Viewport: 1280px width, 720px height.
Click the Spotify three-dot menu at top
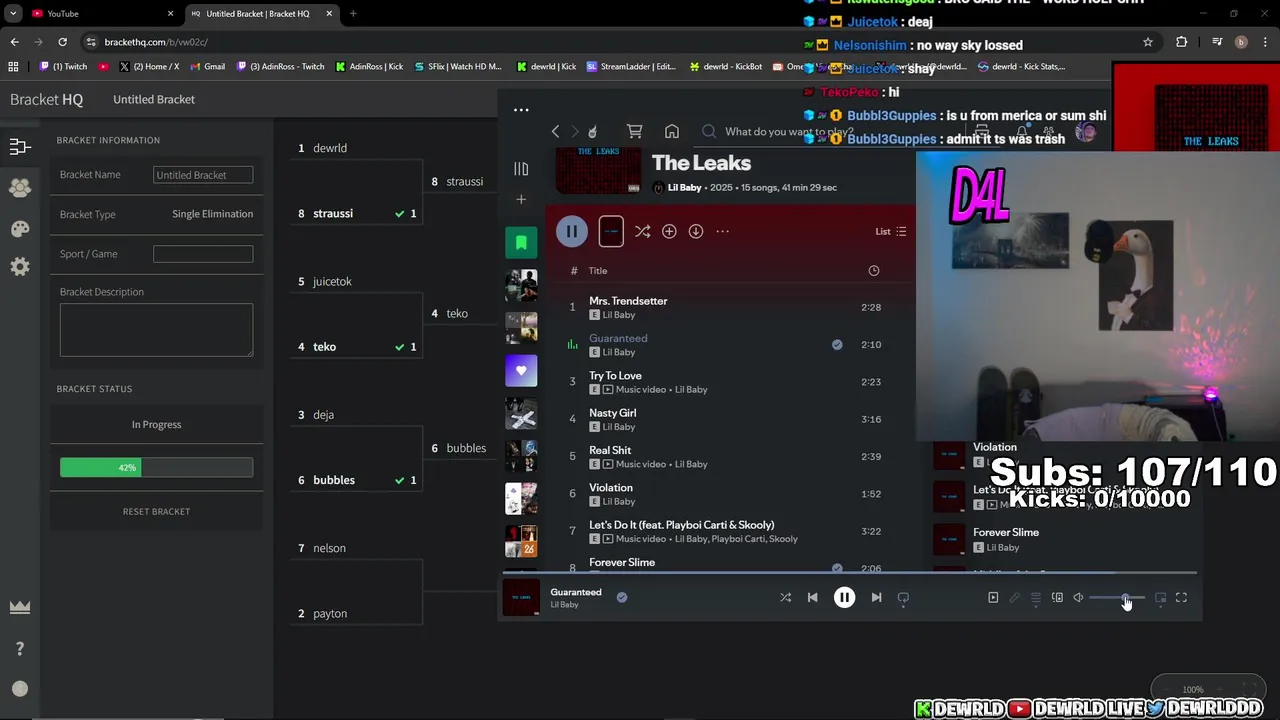click(521, 110)
